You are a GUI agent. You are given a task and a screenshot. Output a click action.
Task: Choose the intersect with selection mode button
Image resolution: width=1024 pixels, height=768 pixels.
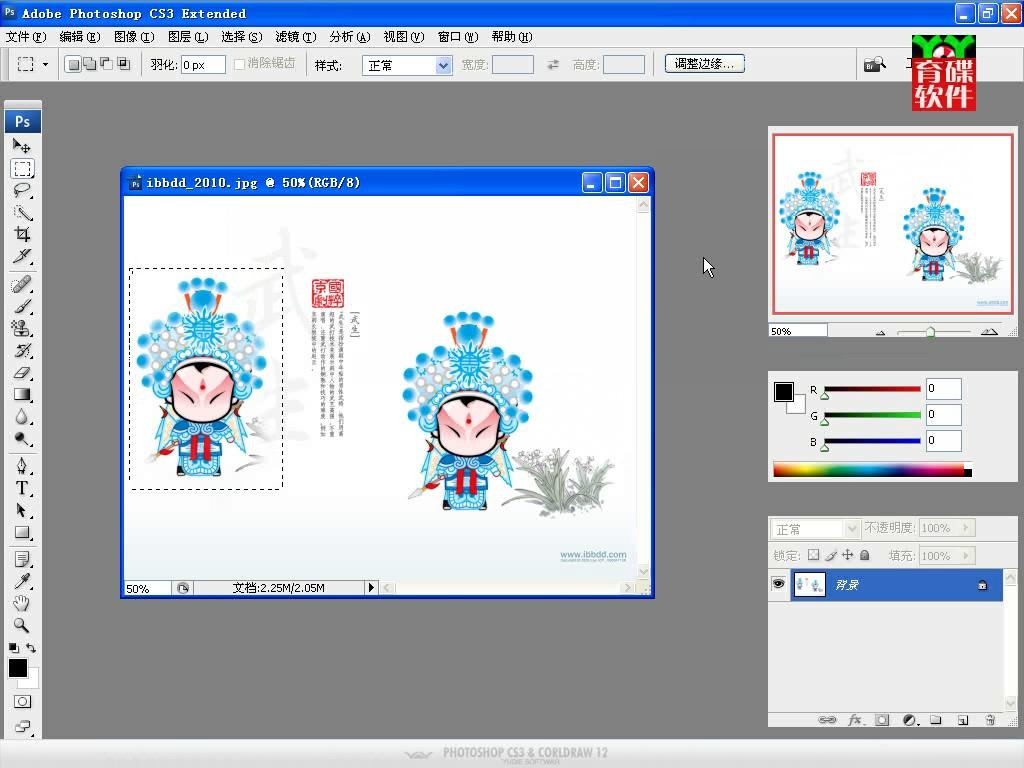click(123, 64)
